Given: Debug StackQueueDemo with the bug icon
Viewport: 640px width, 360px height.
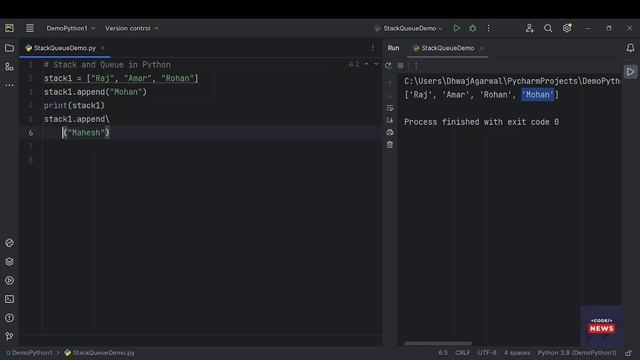Looking at the screenshot, I should pos(473,28).
